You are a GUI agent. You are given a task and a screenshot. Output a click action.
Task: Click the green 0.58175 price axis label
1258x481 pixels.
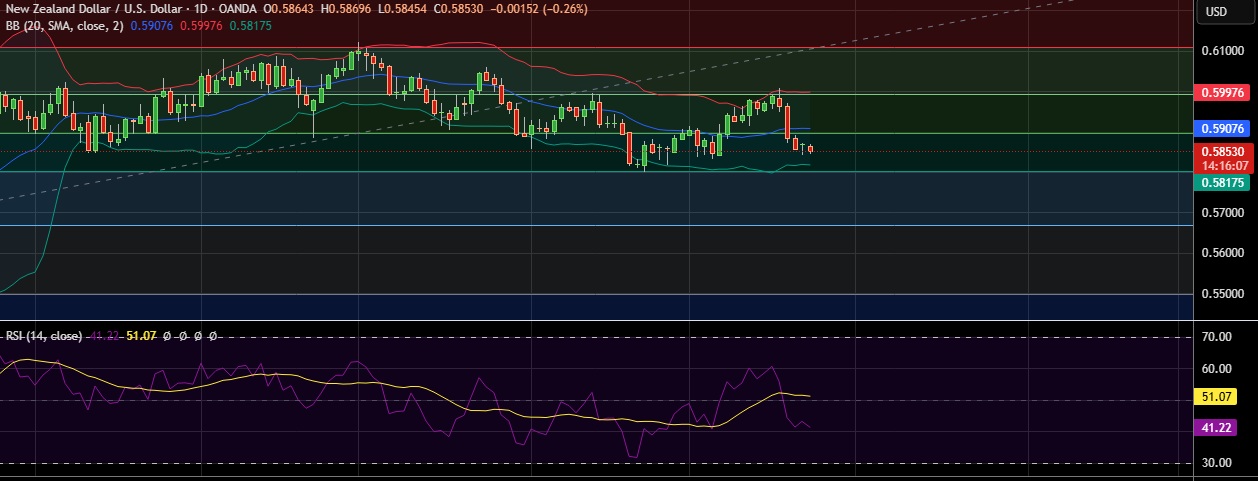[x=1224, y=182]
